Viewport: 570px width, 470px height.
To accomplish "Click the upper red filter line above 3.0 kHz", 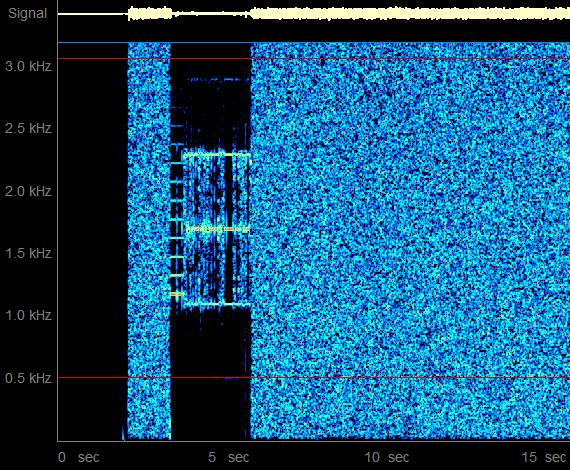I will (314, 59).
